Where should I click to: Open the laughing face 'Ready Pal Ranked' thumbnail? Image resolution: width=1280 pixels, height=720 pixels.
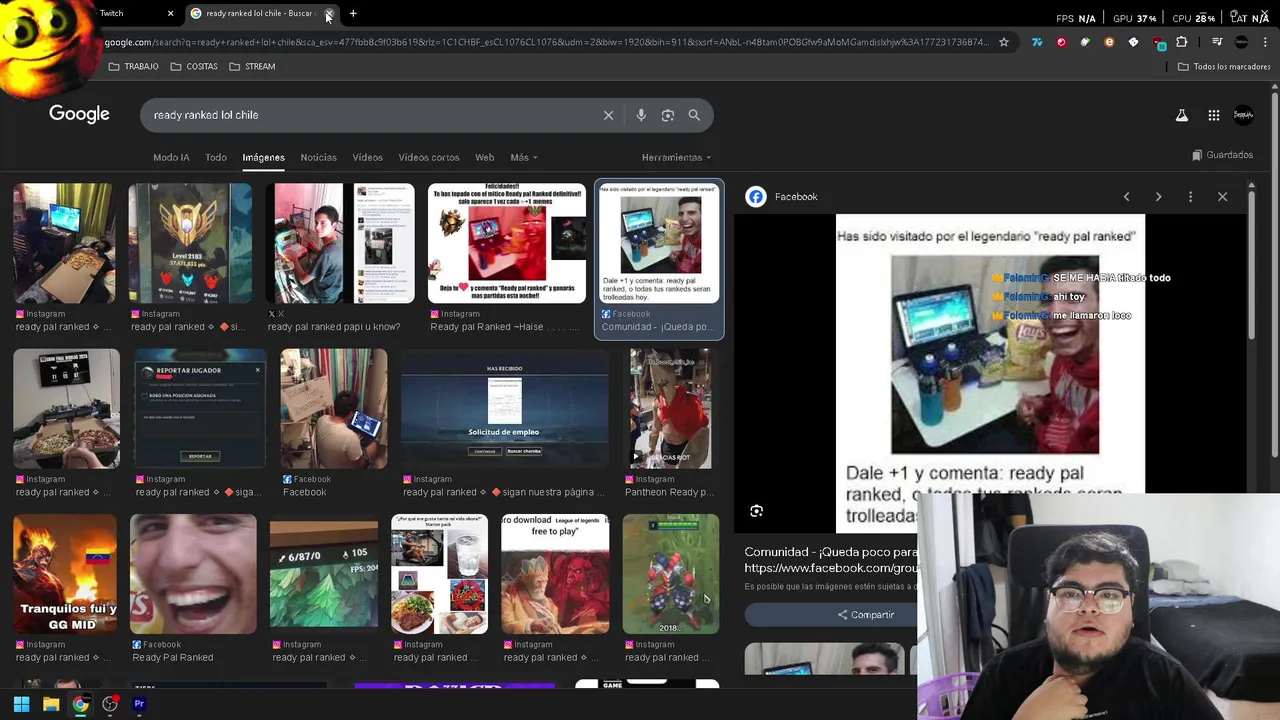[x=193, y=574]
